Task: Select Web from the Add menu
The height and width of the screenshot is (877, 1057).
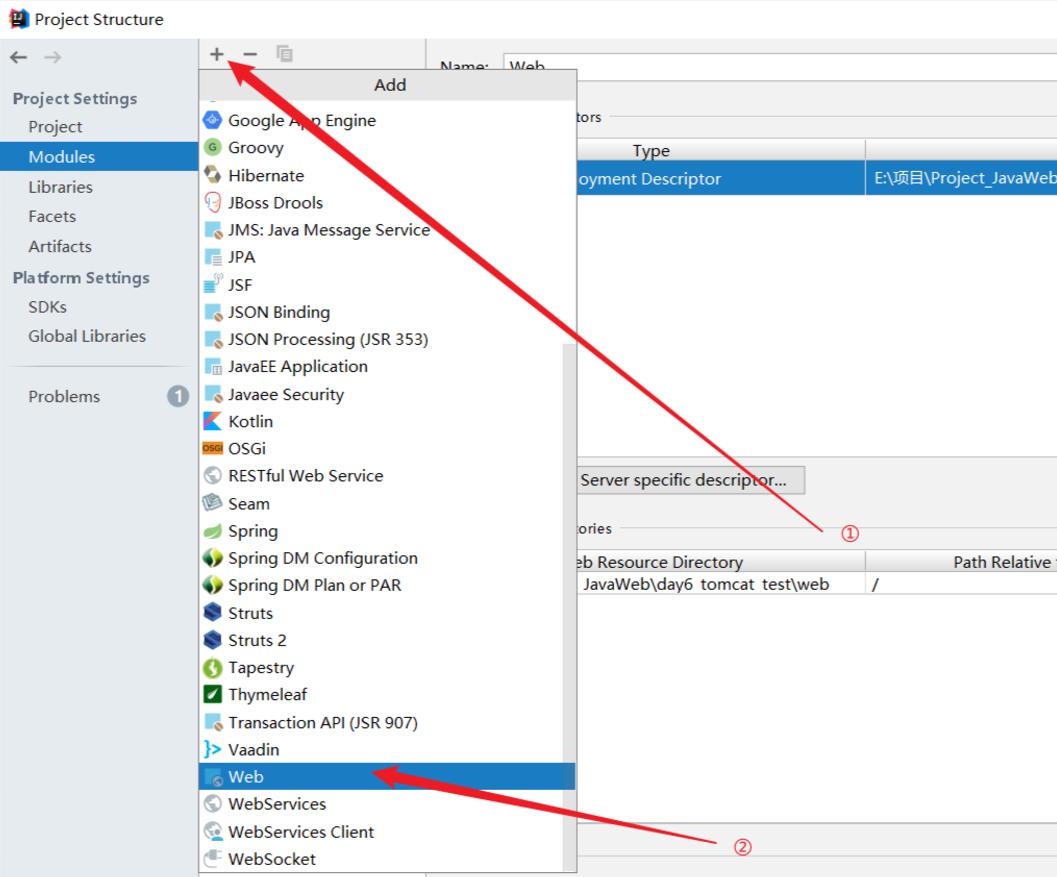Action: pos(387,777)
